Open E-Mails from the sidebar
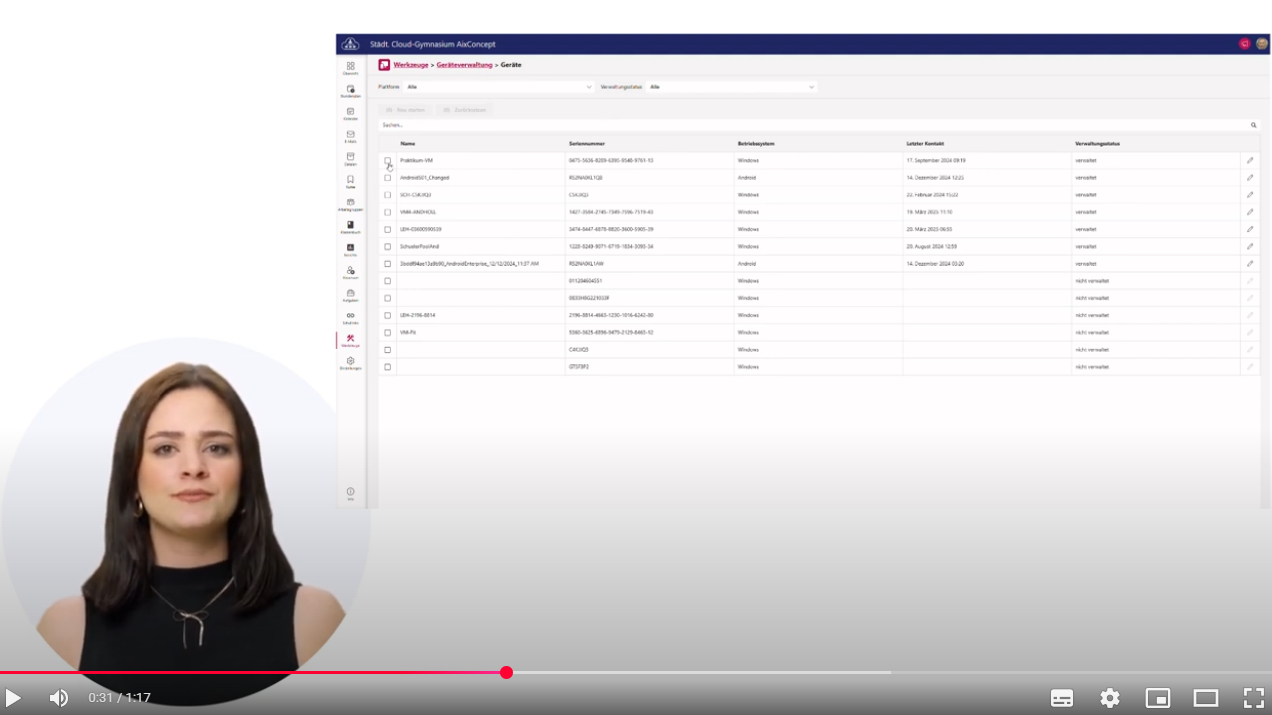Screen dimensions: 1272x715 click(x=350, y=135)
